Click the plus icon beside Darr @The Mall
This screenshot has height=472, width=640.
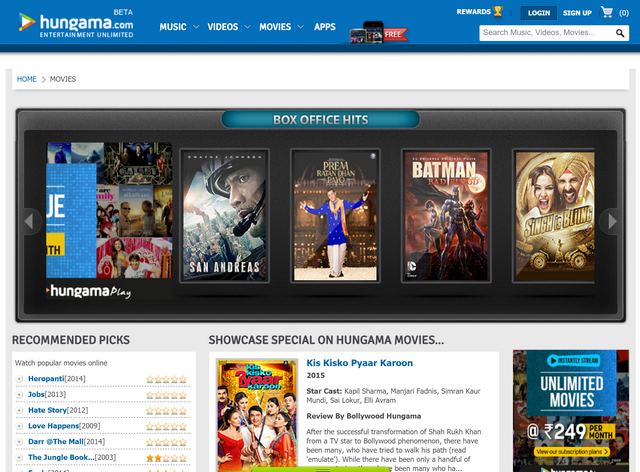19,442
